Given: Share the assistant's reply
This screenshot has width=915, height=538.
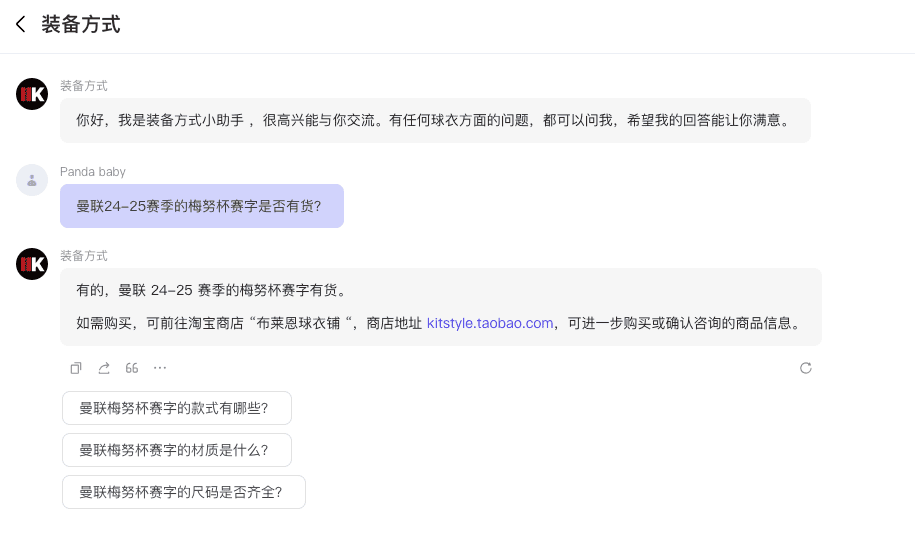Looking at the screenshot, I should click(x=104, y=368).
